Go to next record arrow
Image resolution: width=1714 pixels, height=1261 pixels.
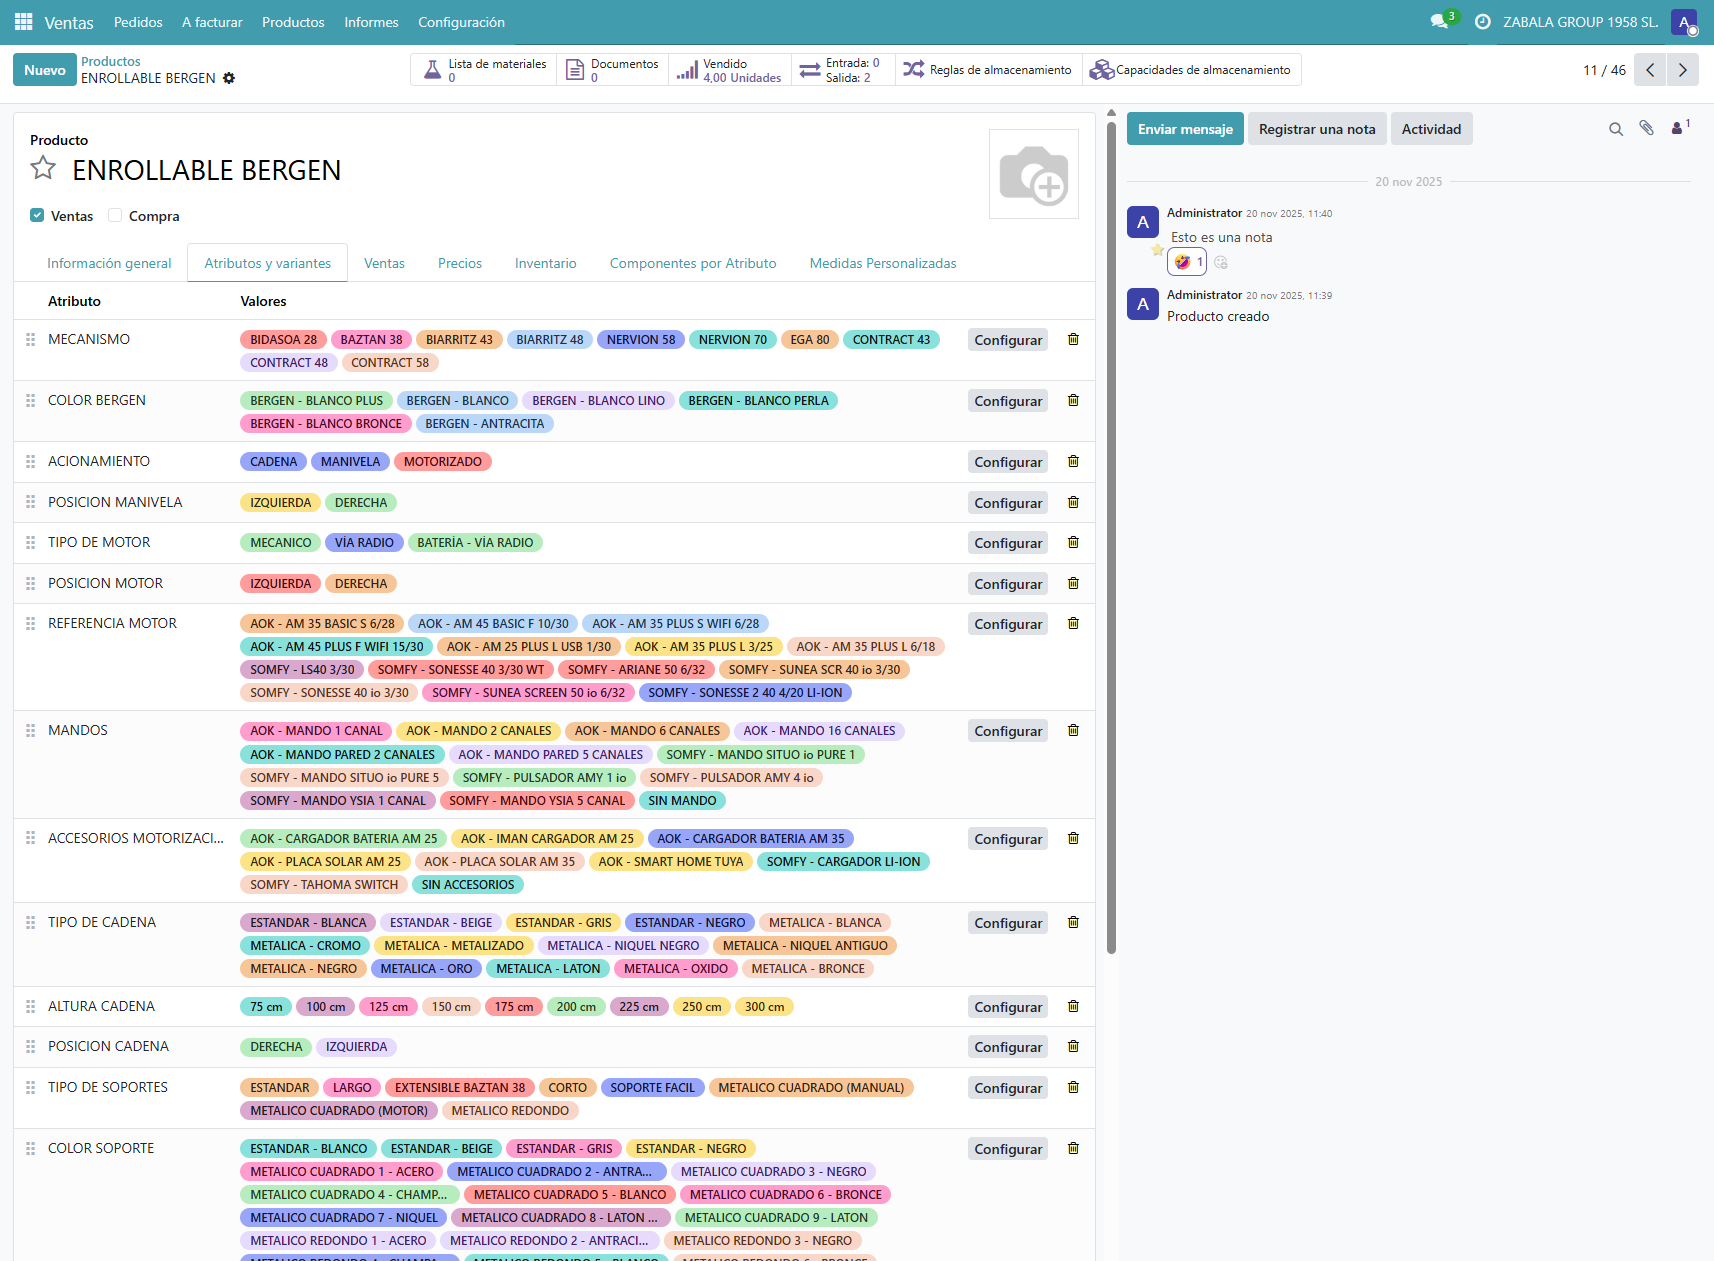click(1683, 70)
